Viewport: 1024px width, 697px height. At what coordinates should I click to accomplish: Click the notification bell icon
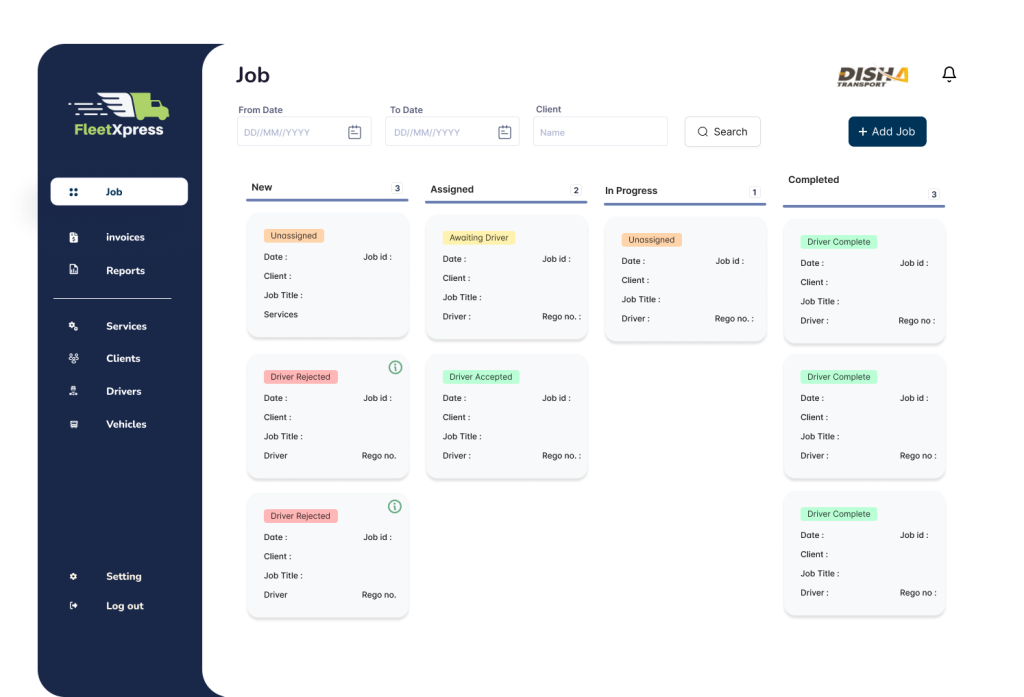[x=949, y=75]
